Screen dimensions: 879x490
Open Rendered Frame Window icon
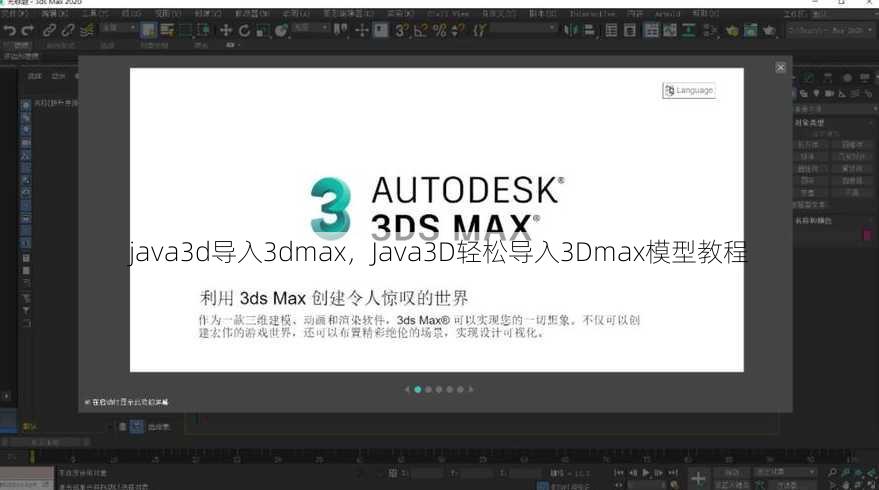click(x=751, y=30)
